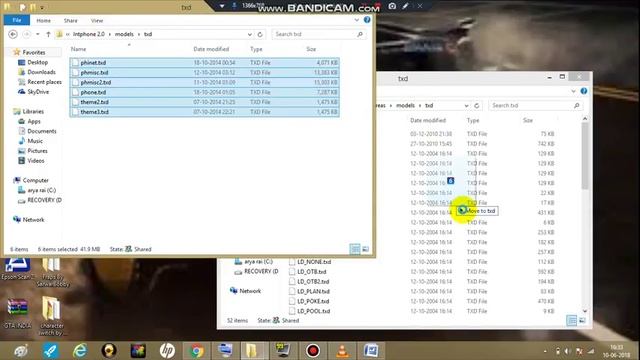
Task: Click 'intphone 2.0' in address bar
Action: pos(89,34)
